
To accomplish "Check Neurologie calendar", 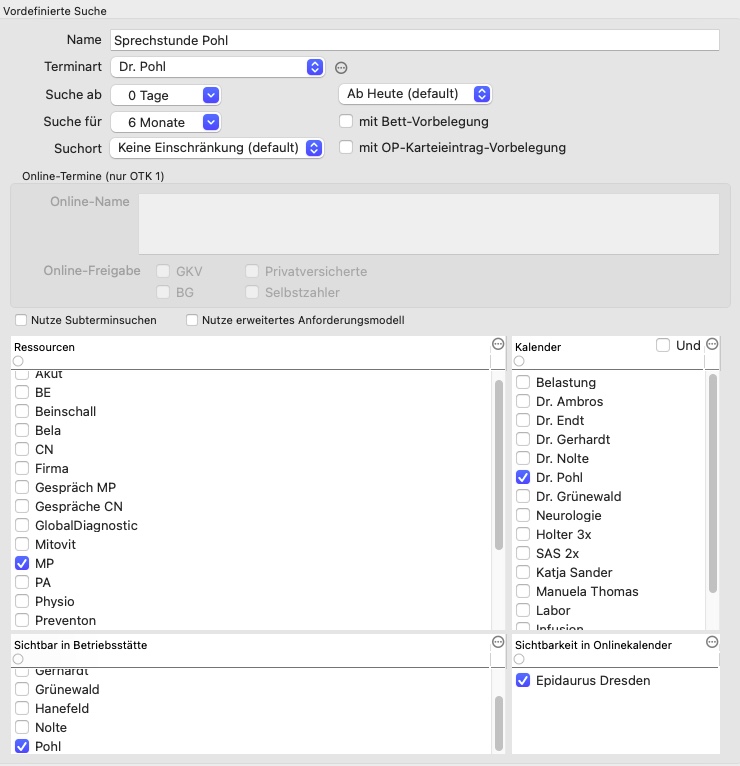I will 523,515.
